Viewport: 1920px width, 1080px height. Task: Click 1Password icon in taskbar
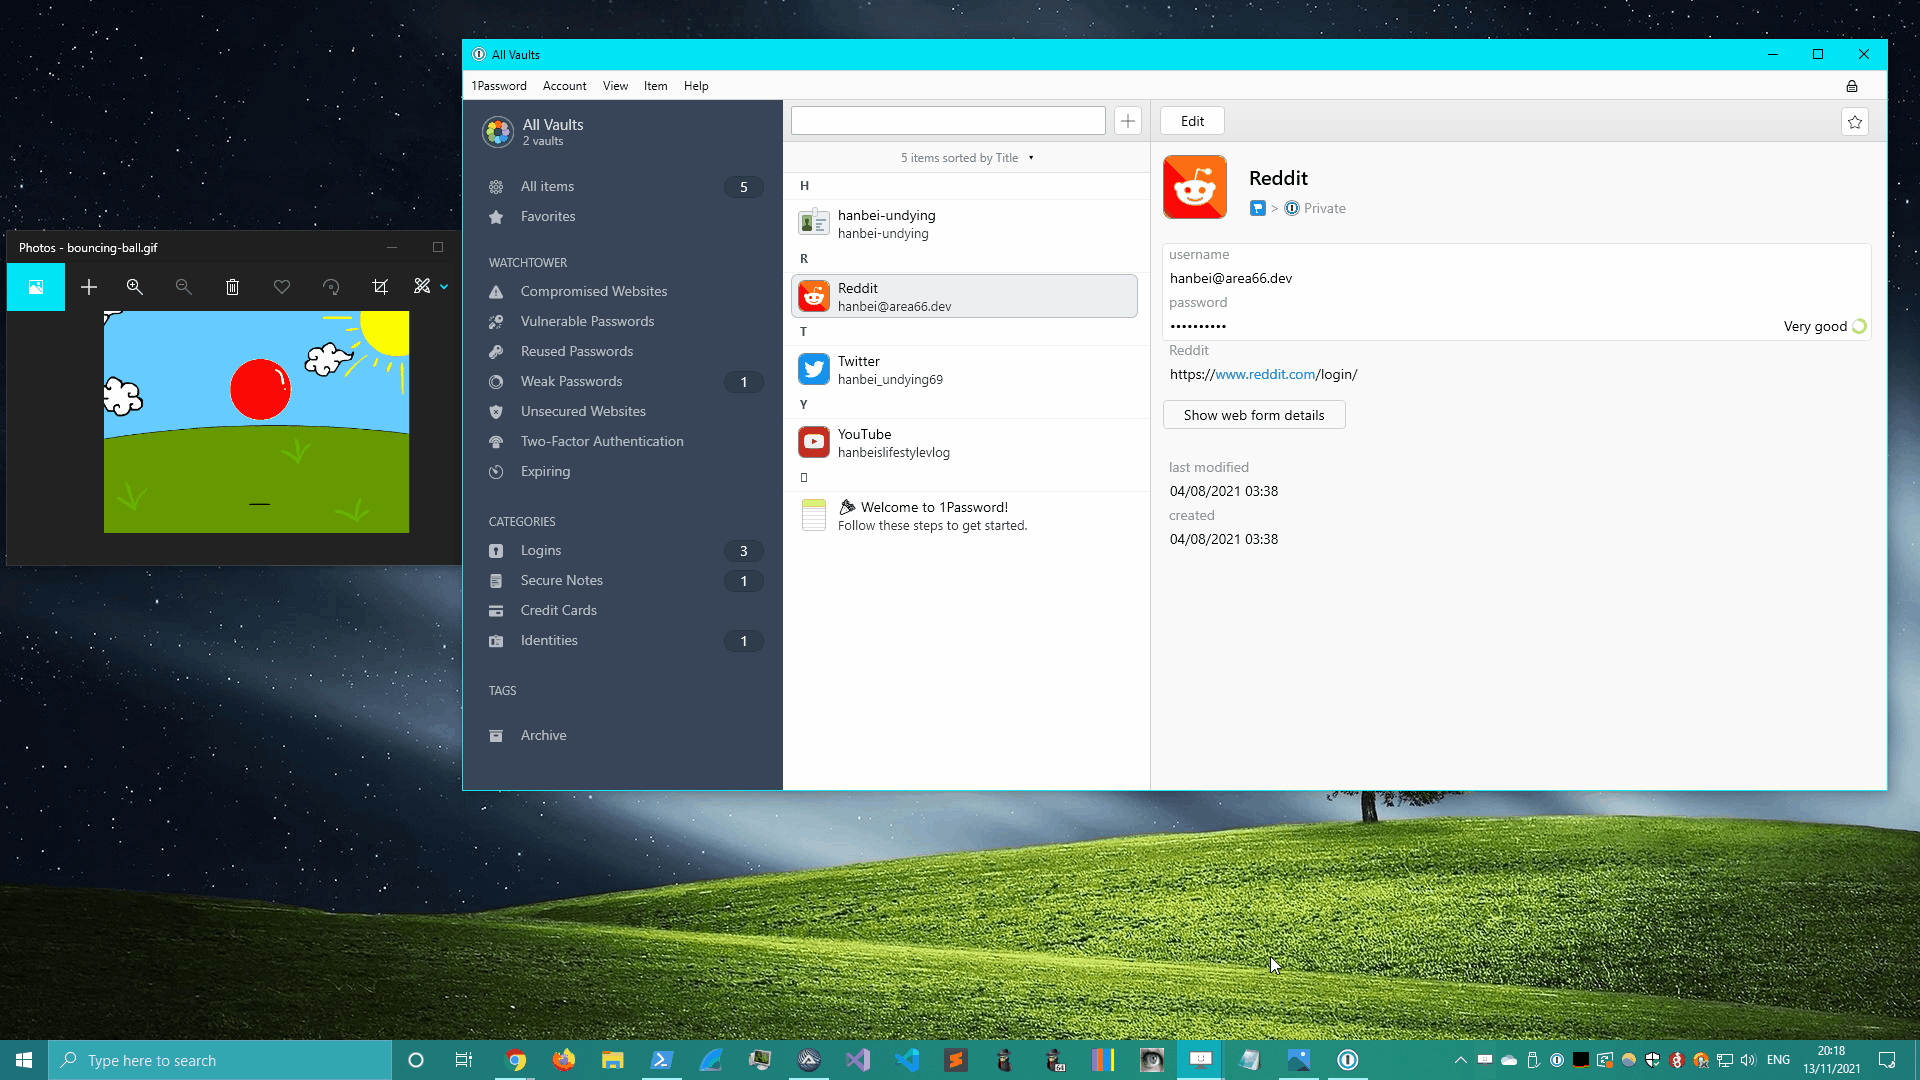tap(1348, 1060)
